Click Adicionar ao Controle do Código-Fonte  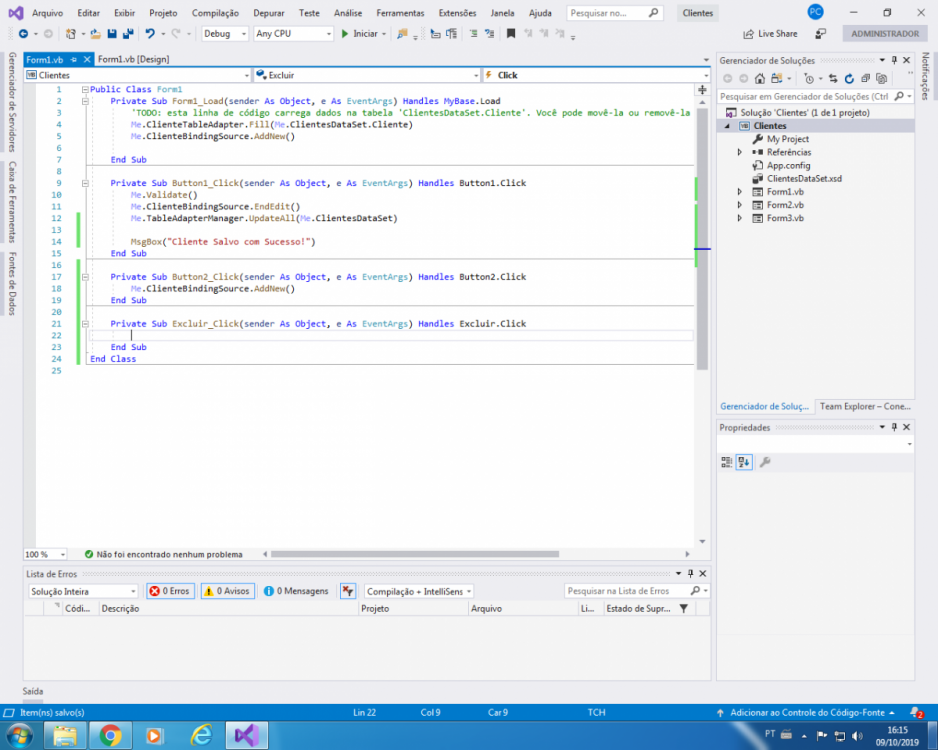click(807, 712)
